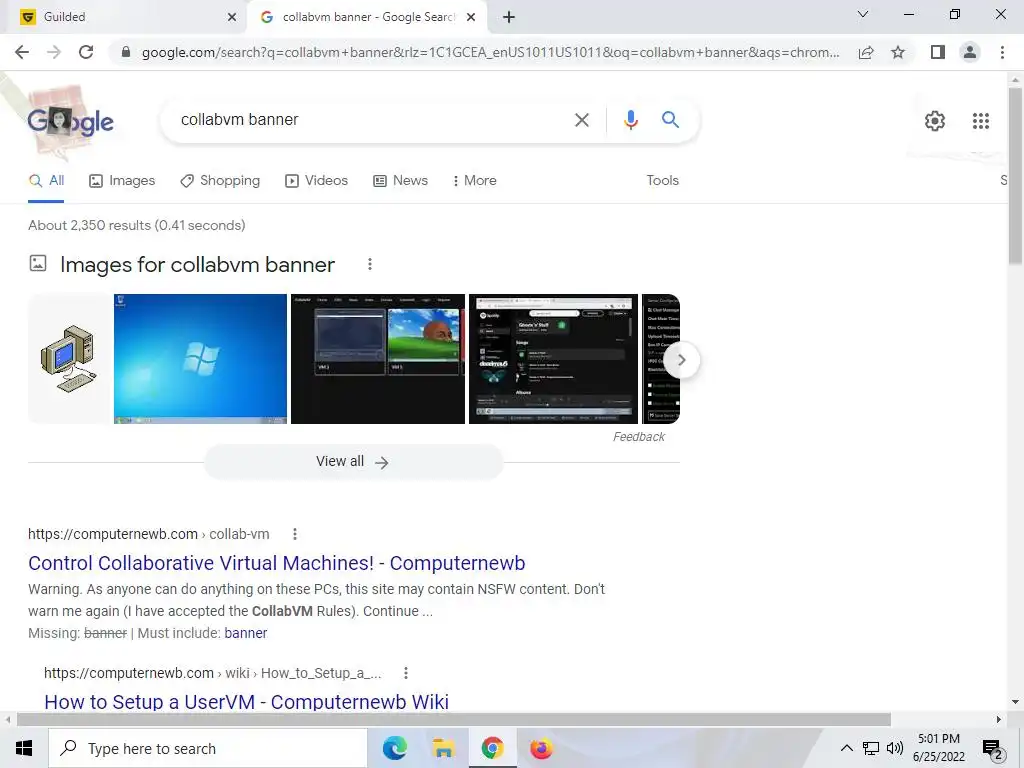Open Google quick settings gear
The image size is (1024, 768).
coord(935,121)
